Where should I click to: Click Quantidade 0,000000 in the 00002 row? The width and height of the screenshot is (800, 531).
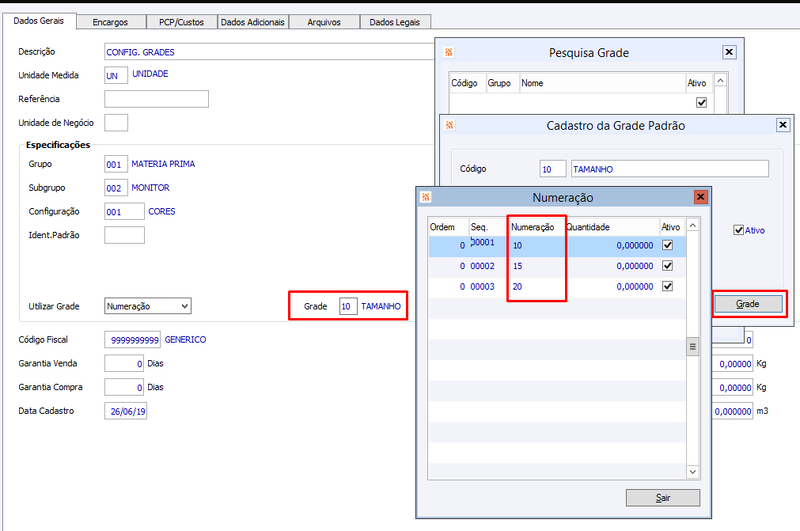coord(635,266)
